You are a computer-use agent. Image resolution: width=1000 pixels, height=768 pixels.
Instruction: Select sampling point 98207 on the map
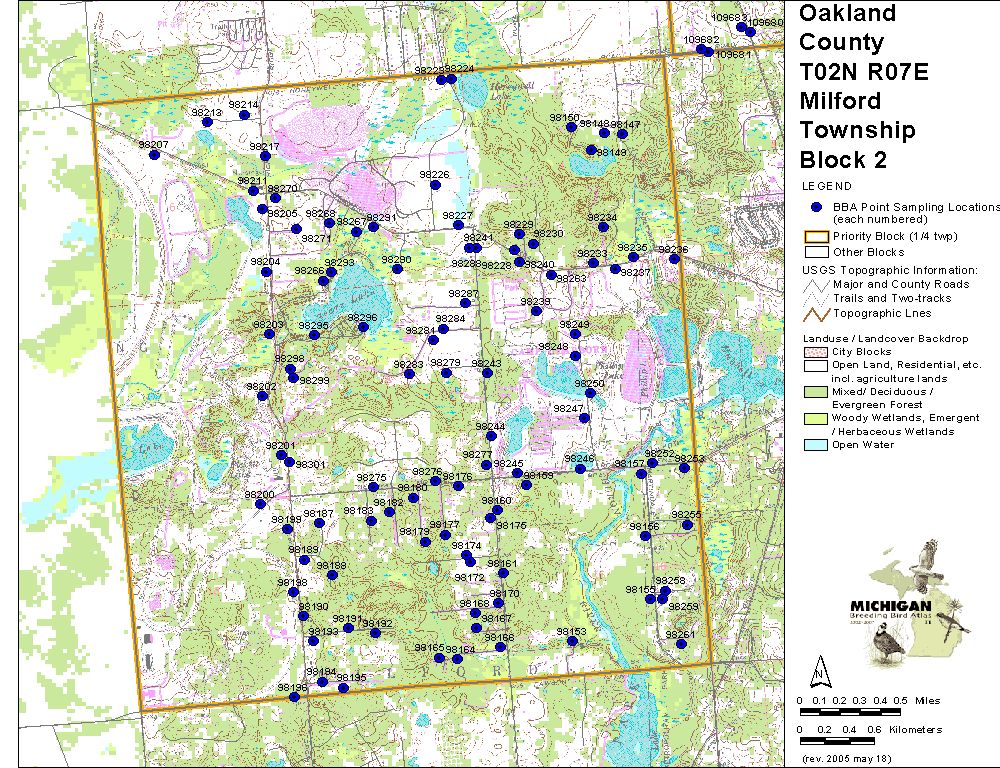[154, 156]
